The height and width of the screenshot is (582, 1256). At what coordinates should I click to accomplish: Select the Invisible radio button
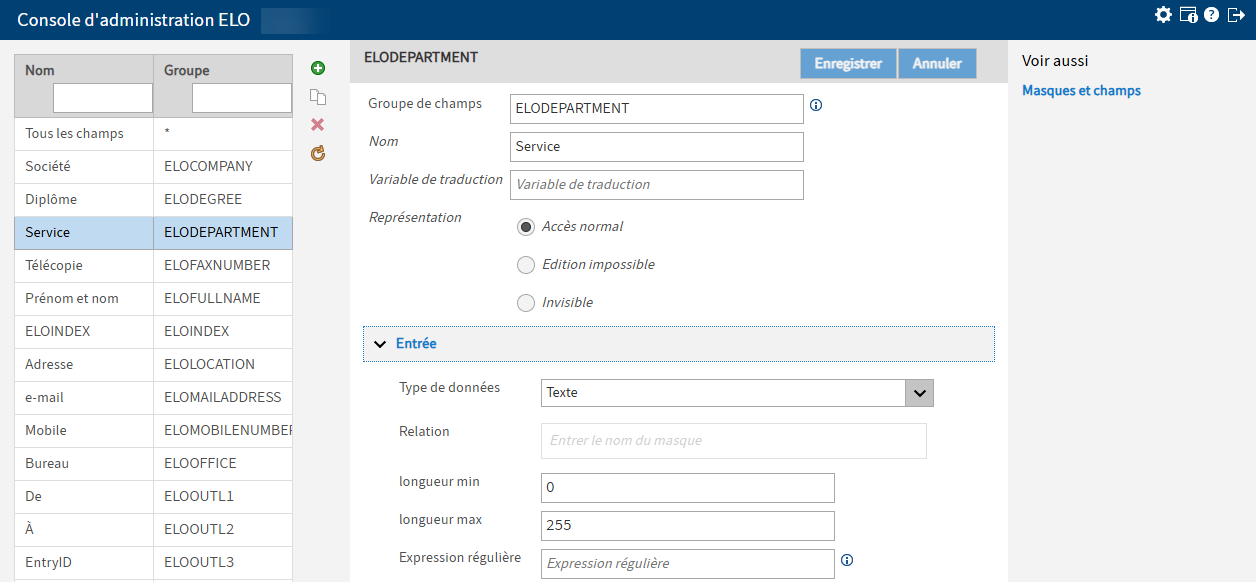(x=526, y=303)
